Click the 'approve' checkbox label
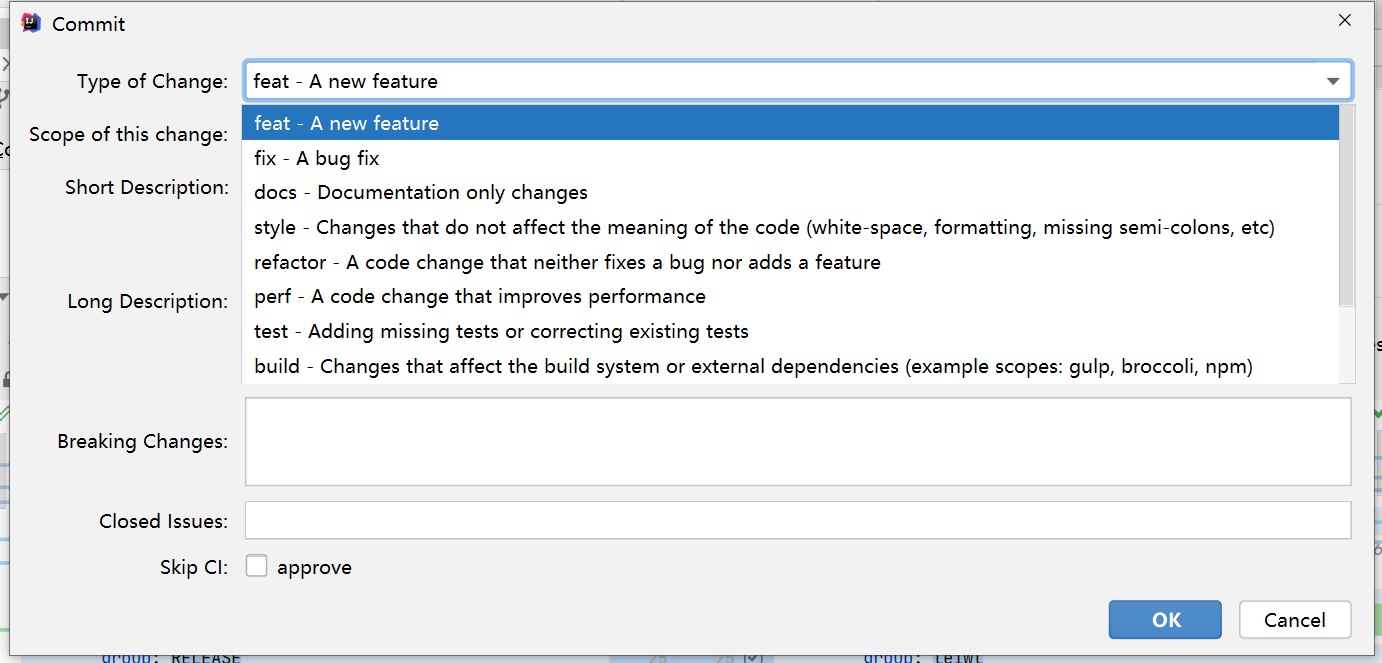 point(314,567)
